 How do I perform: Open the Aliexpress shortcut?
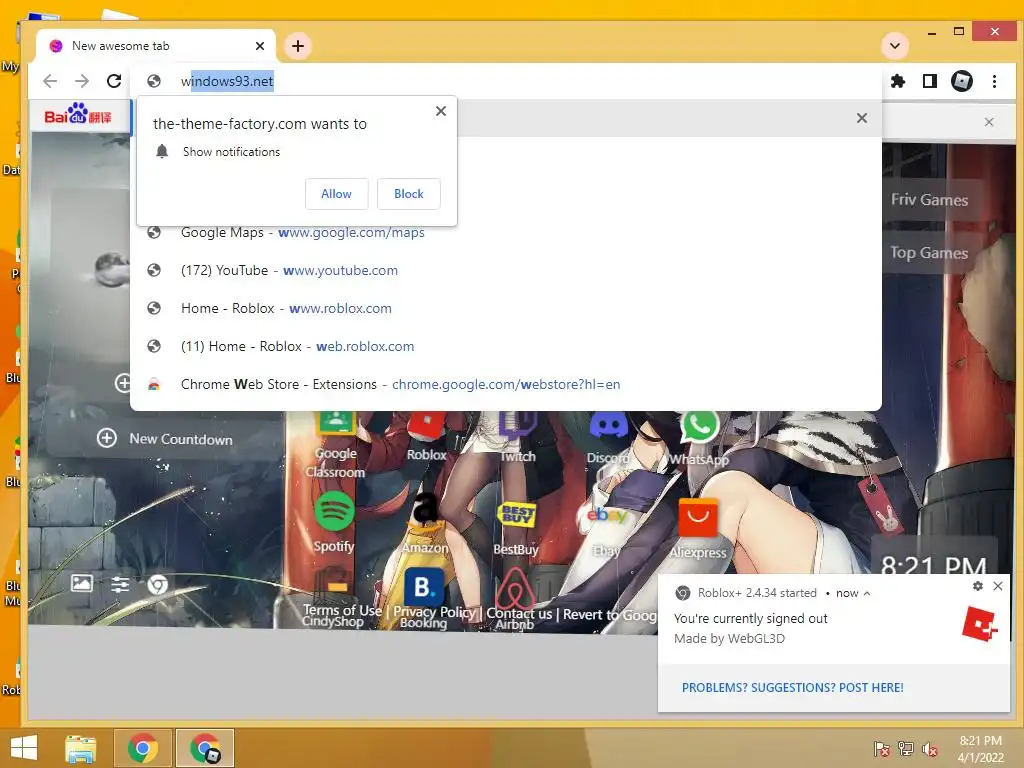tap(697, 529)
